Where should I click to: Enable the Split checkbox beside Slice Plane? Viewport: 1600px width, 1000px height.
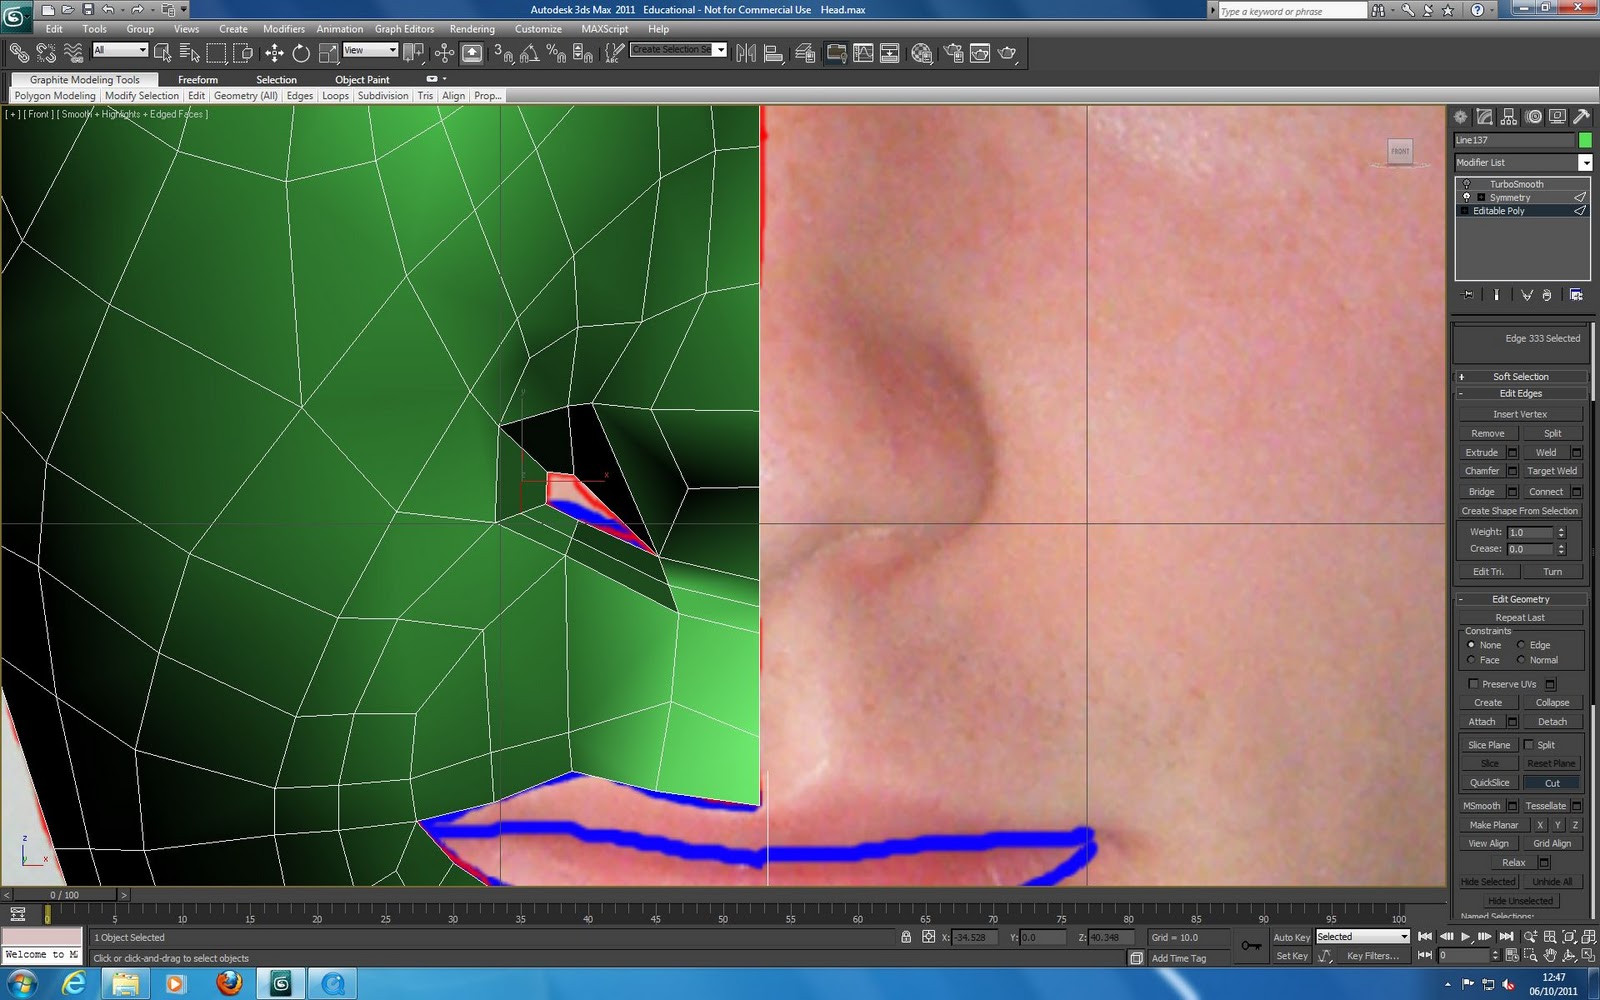(1528, 745)
